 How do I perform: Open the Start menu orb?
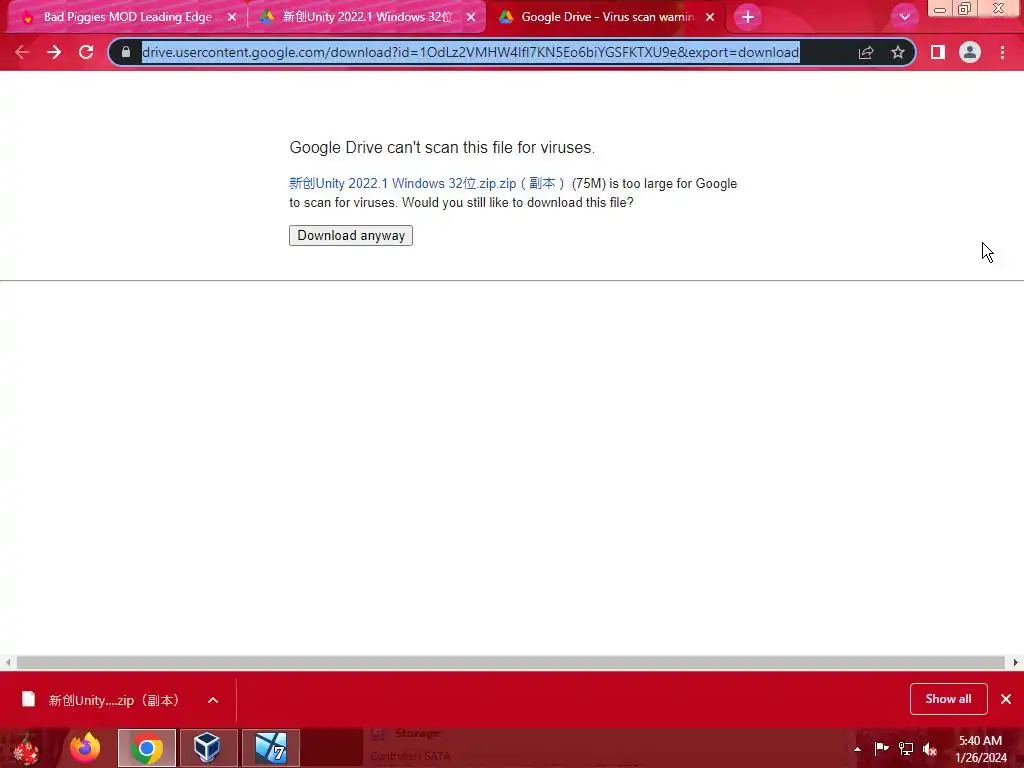(x=26, y=748)
